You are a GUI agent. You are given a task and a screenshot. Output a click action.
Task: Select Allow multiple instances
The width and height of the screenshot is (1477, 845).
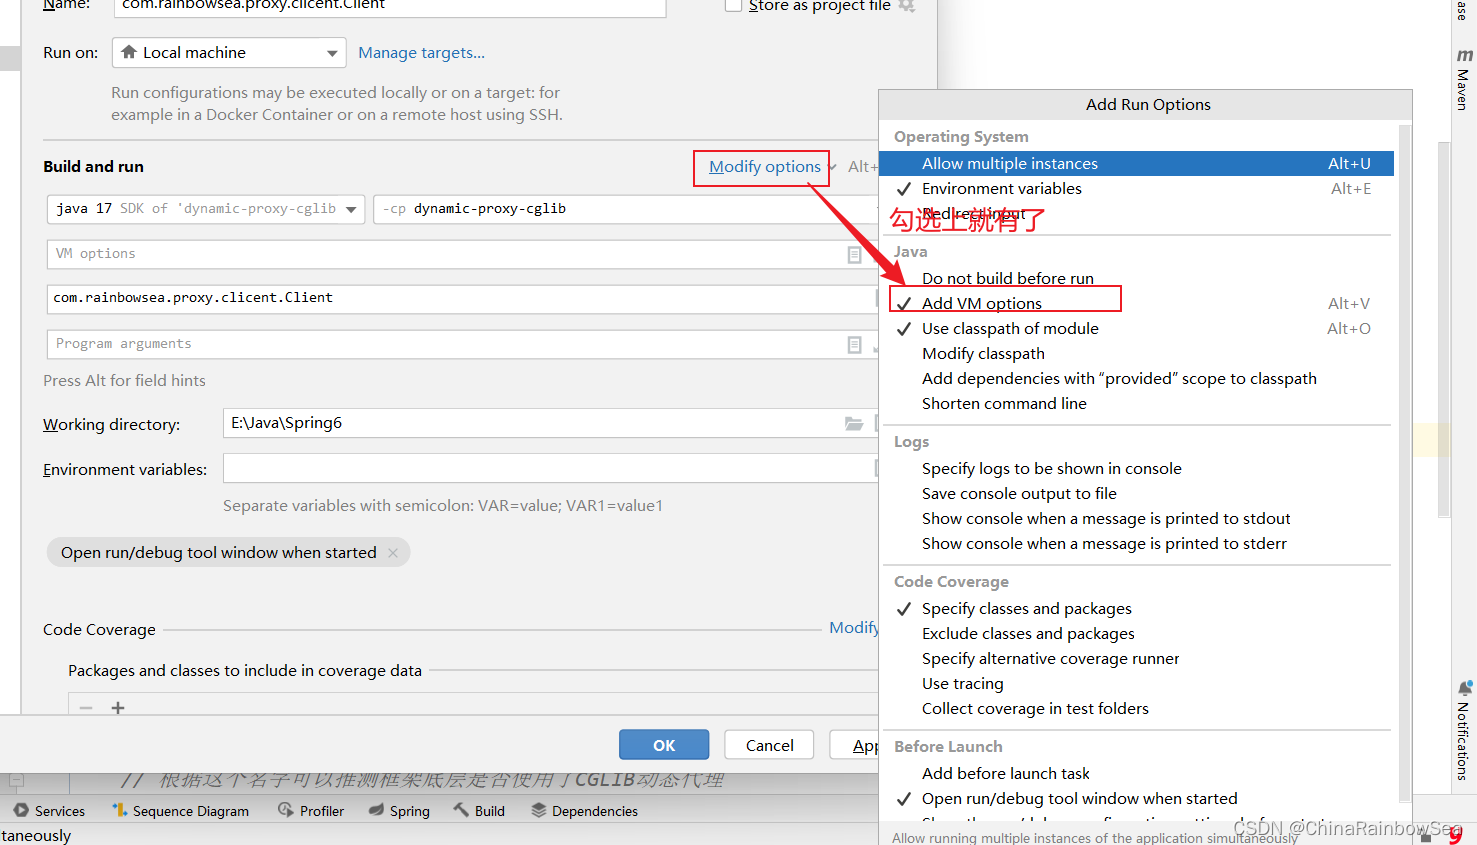[x=1137, y=164]
